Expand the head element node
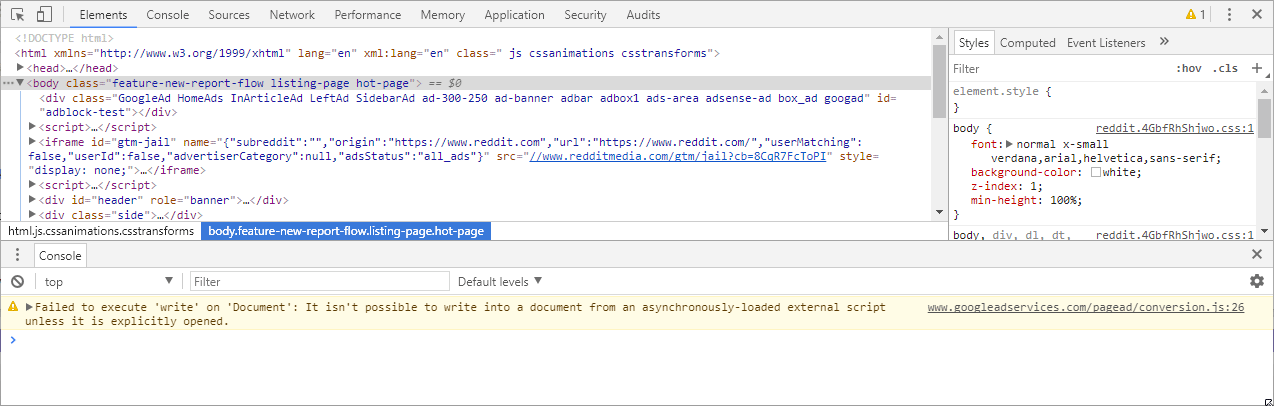This screenshot has width=1274, height=406. click(x=22, y=68)
